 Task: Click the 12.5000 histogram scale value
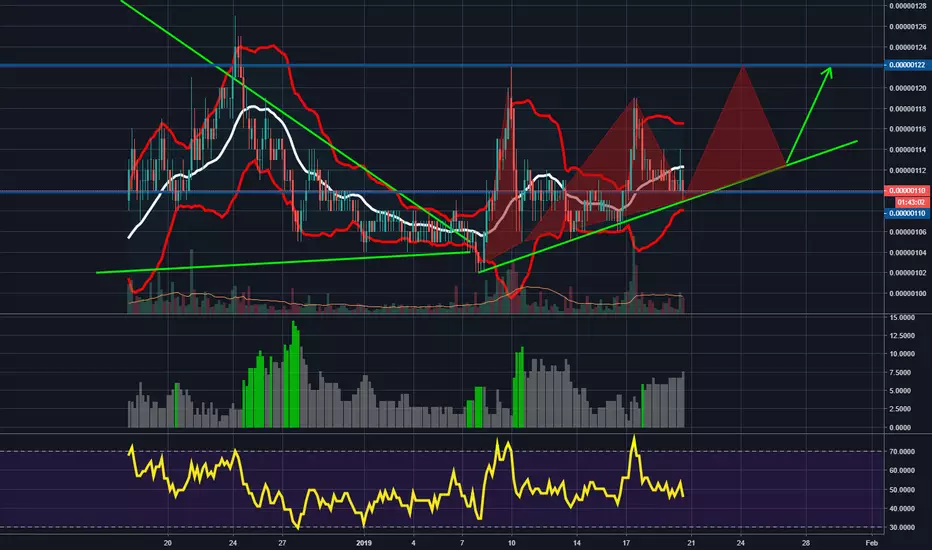click(x=902, y=336)
